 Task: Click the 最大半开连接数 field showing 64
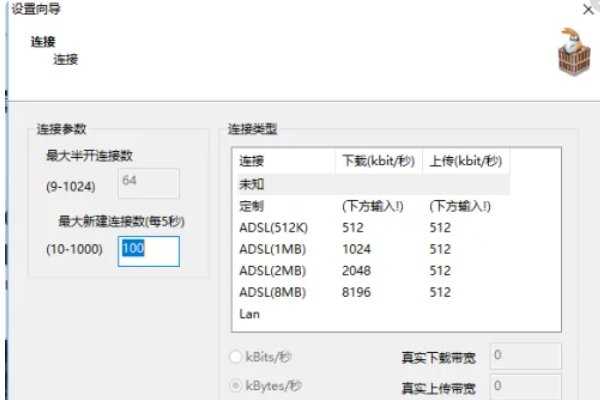click(x=148, y=183)
